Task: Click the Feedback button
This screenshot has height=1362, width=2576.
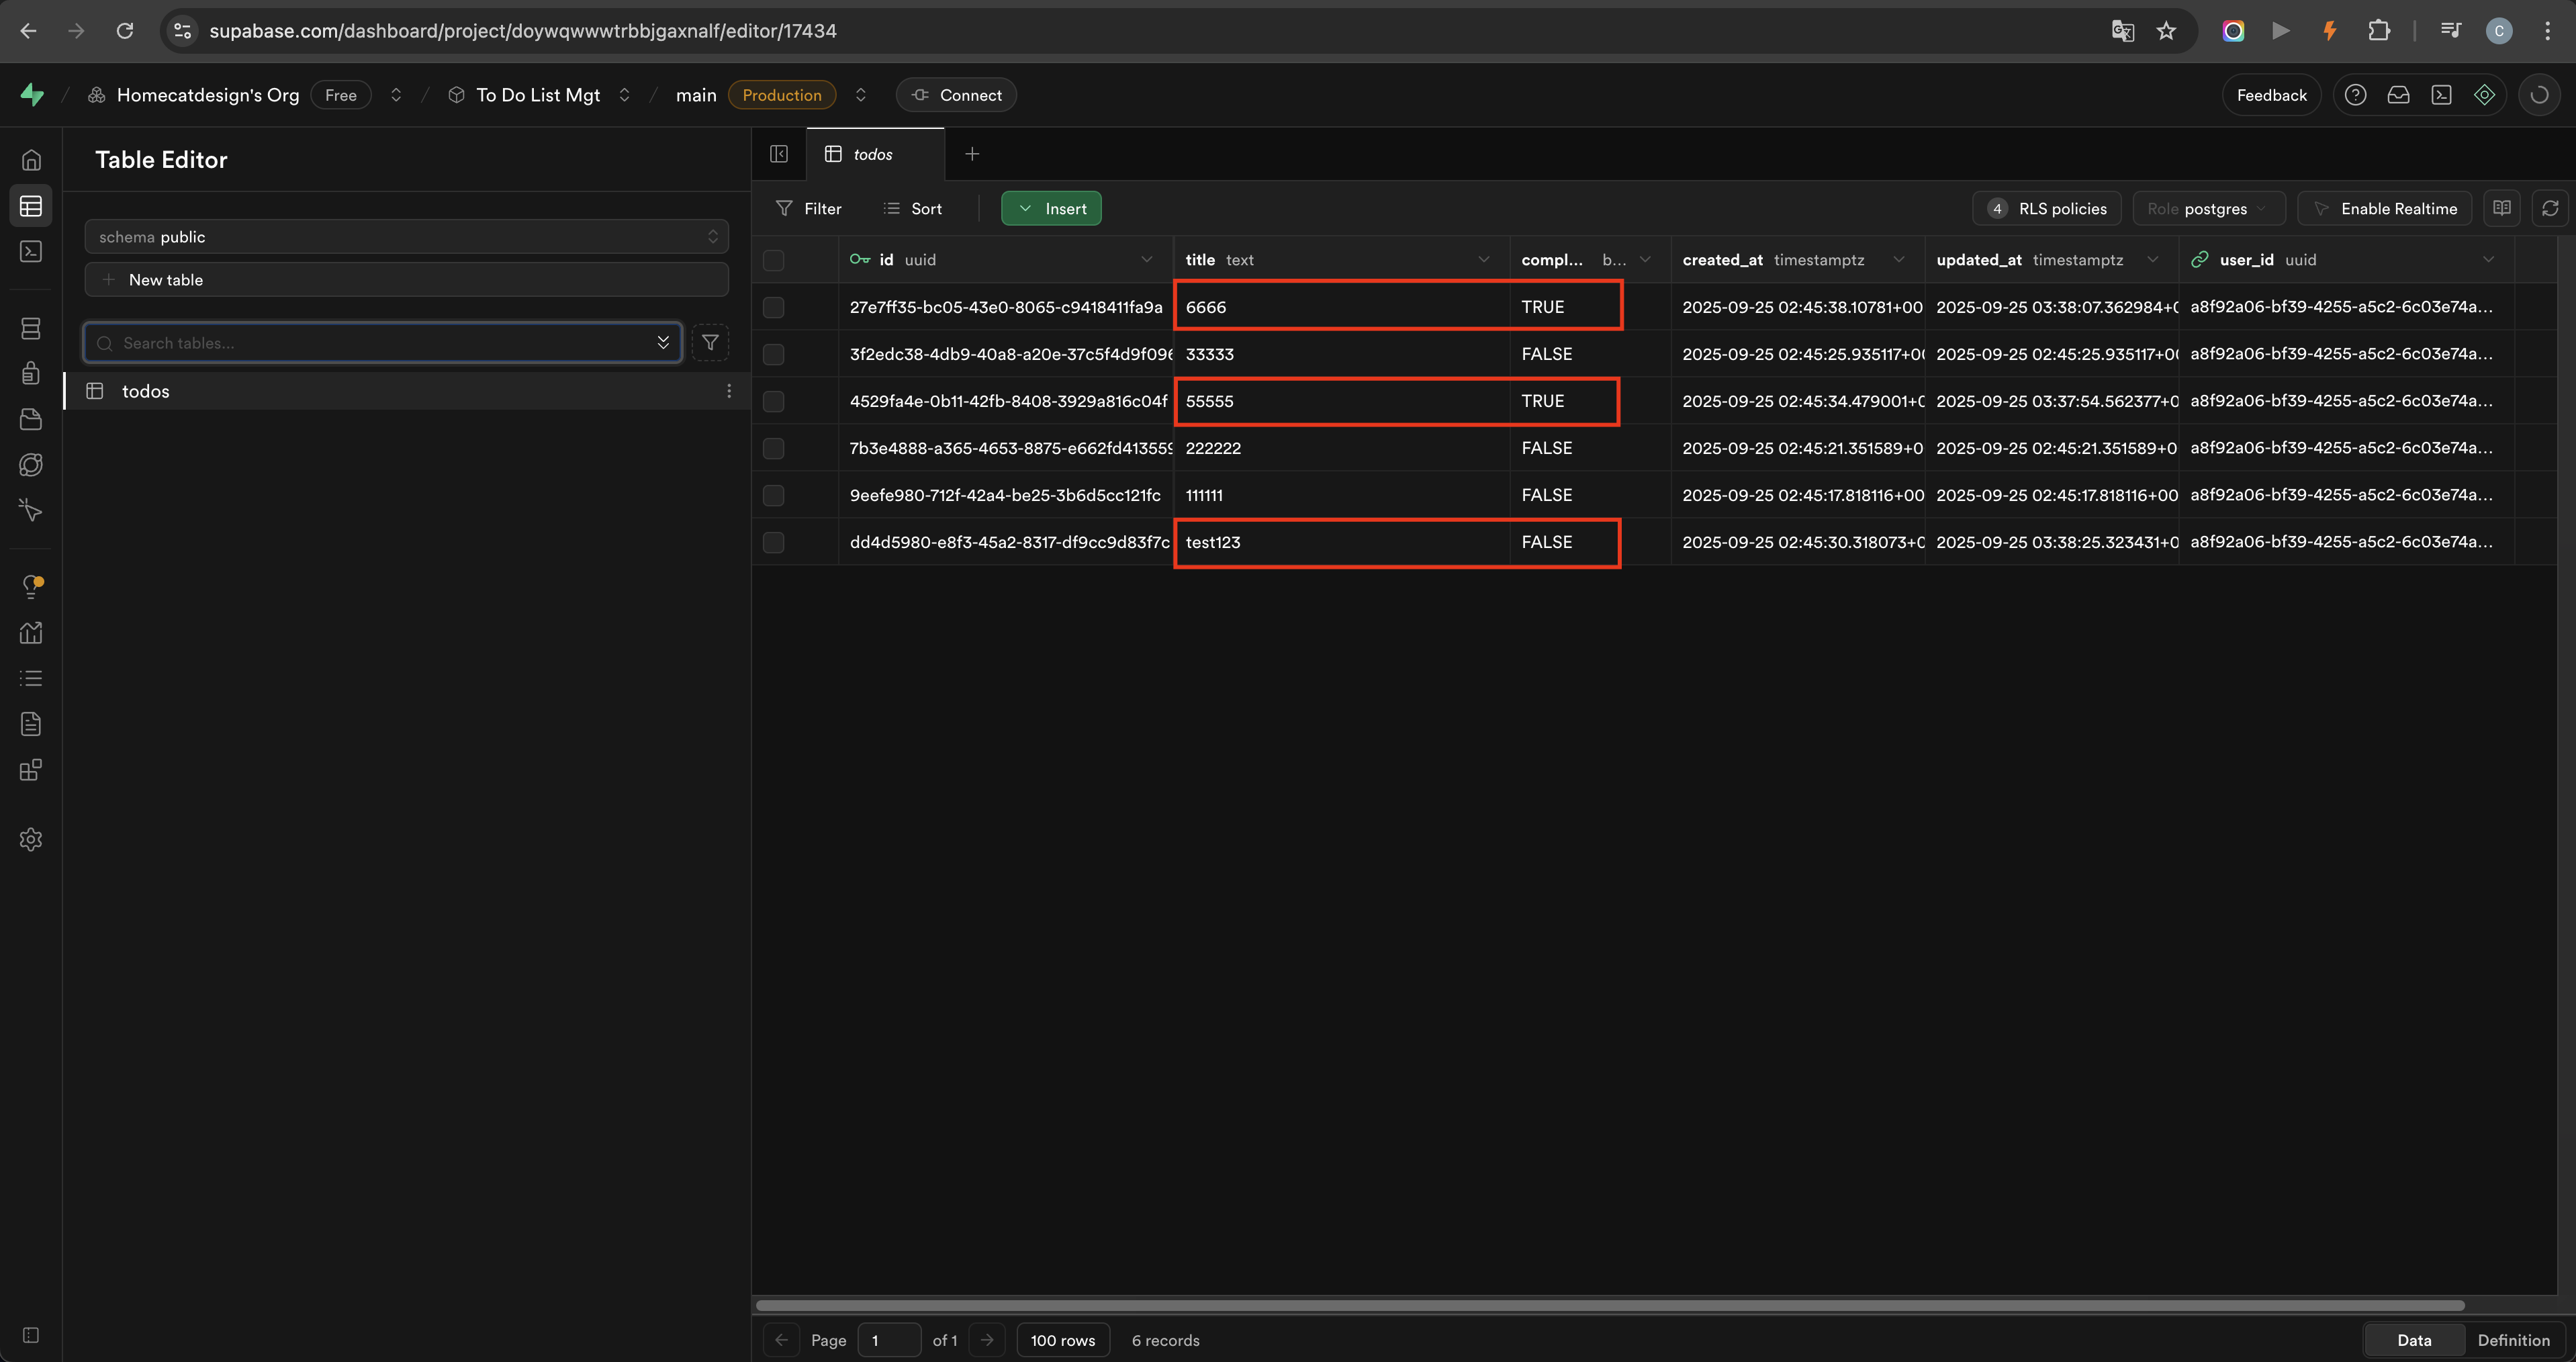Action: [2271, 95]
